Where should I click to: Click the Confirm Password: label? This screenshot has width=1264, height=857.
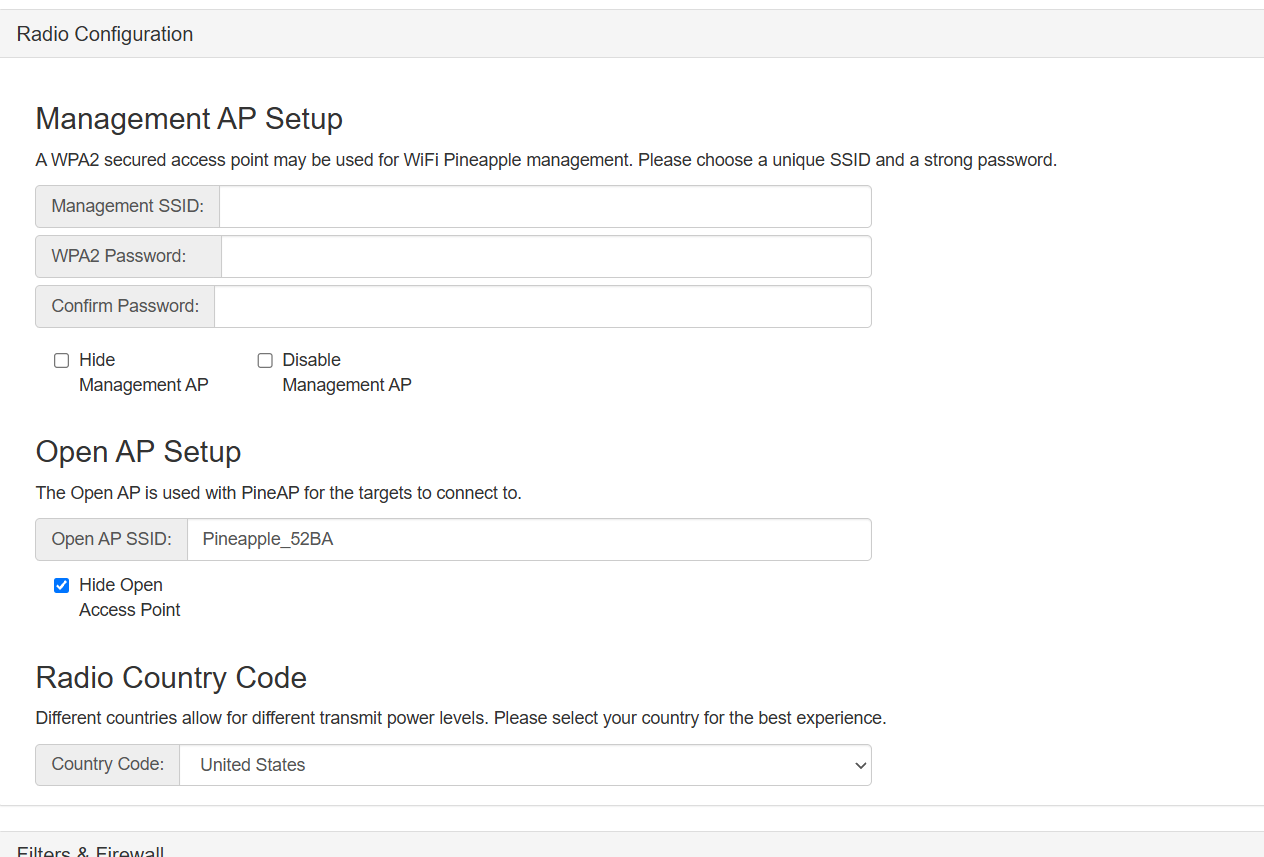coord(125,306)
